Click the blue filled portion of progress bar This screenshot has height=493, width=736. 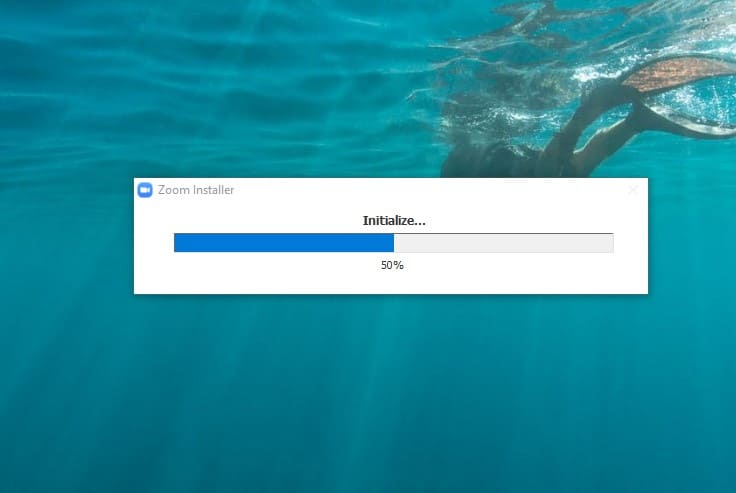(283, 243)
